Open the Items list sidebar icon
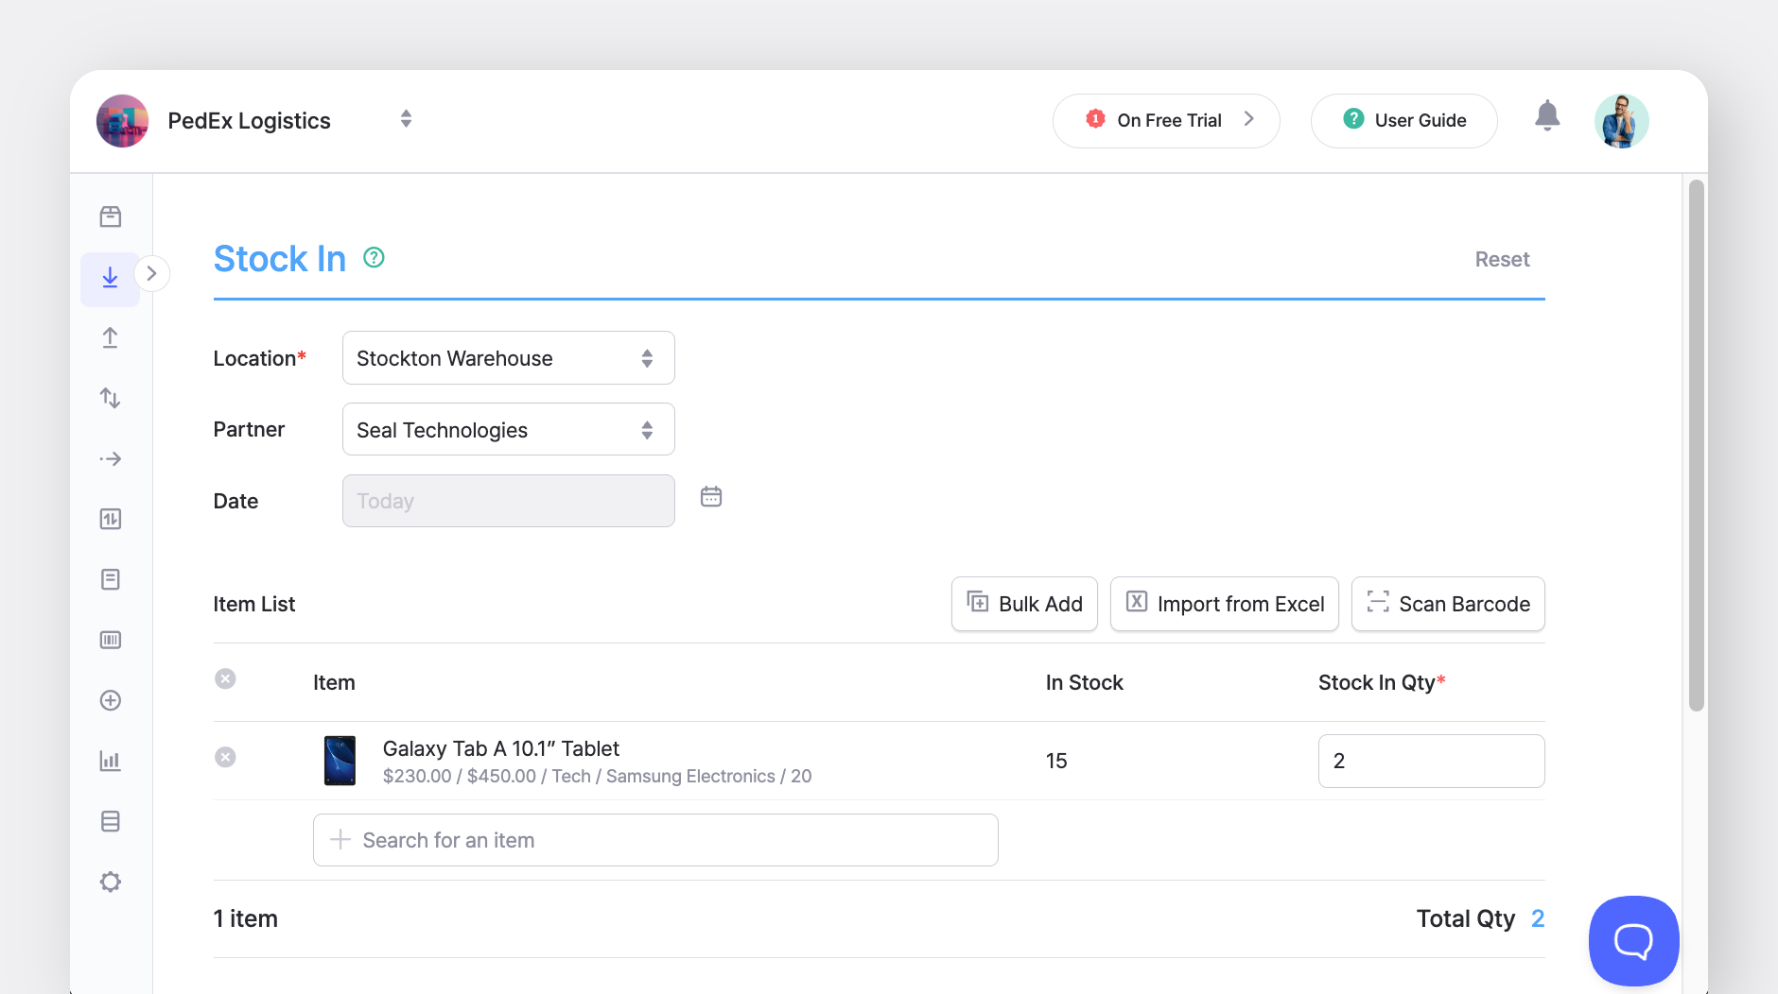Image resolution: width=1778 pixels, height=994 pixels. (110, 215)
